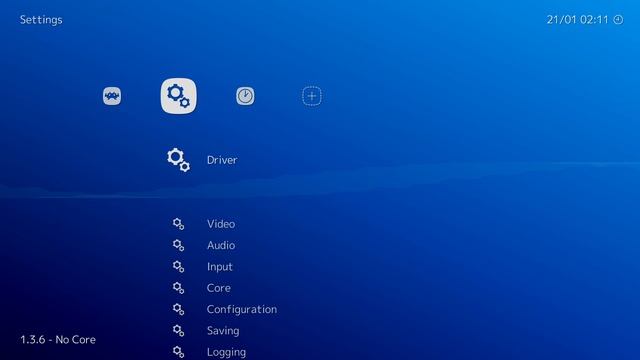Open the Driver settings entry
Viewport: 640px width, 360px height.
[222, 160]
